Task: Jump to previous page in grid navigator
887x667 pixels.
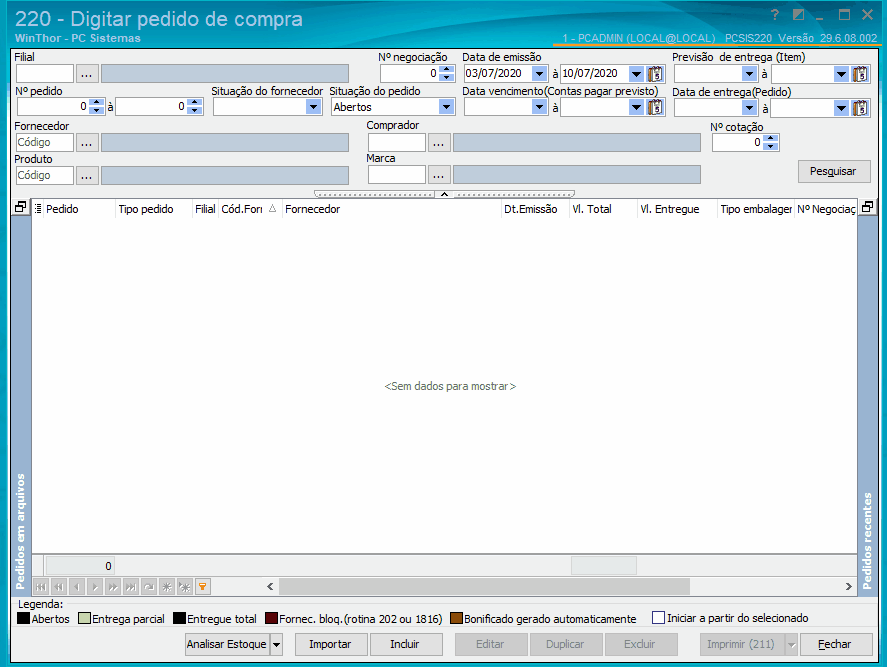Action: tap(59, 587)
